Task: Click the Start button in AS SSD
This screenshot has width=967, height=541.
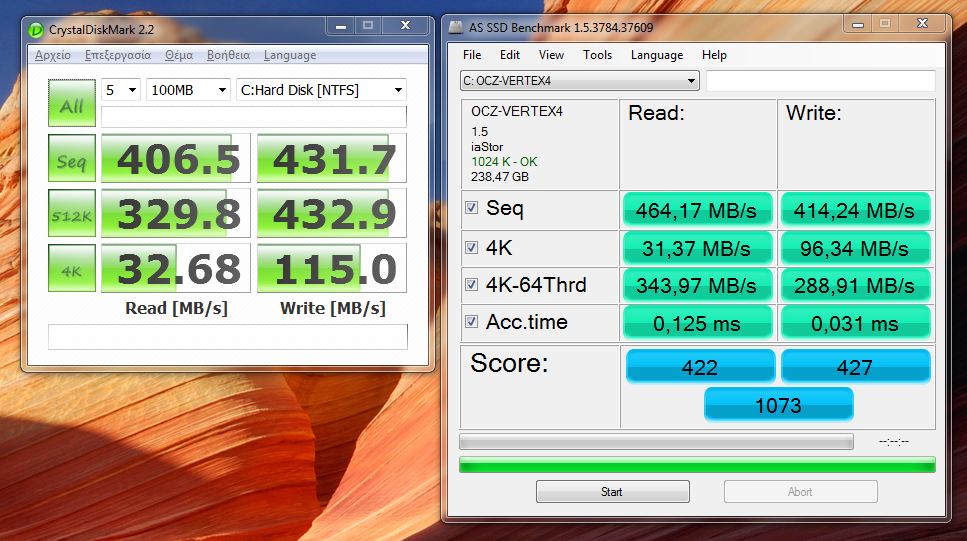Action: (x=612, y=492)
